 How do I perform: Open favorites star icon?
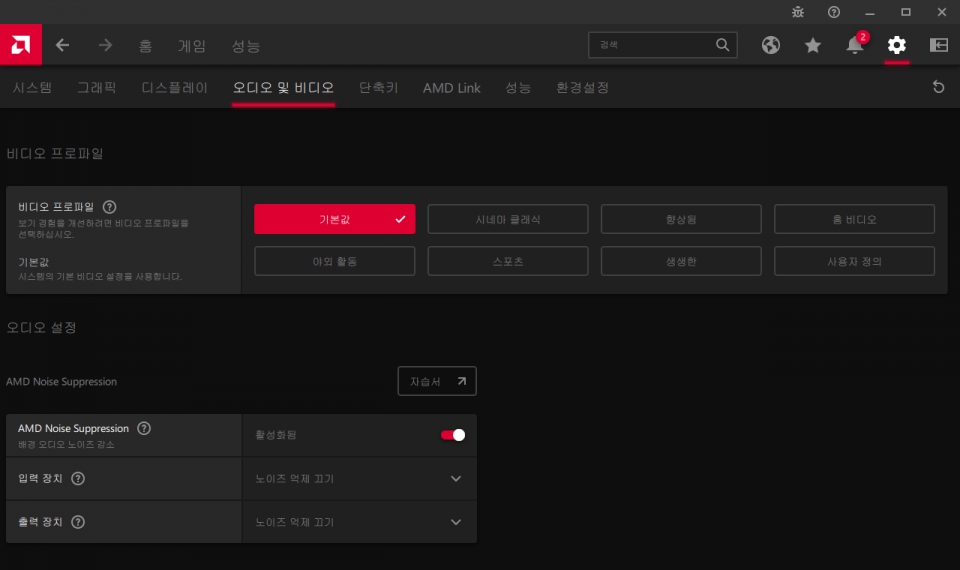pos(812,45)
